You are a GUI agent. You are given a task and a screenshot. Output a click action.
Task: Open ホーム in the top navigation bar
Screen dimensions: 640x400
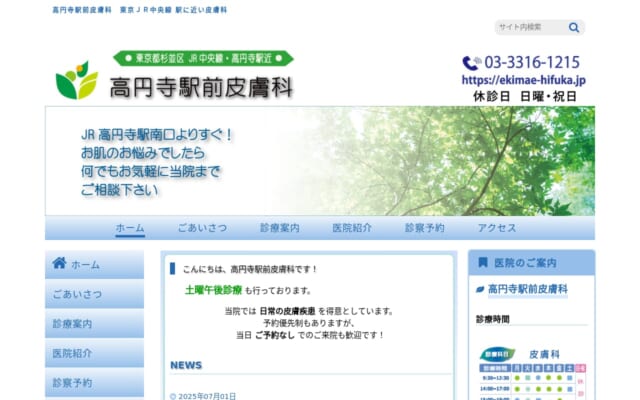point(130,228)
